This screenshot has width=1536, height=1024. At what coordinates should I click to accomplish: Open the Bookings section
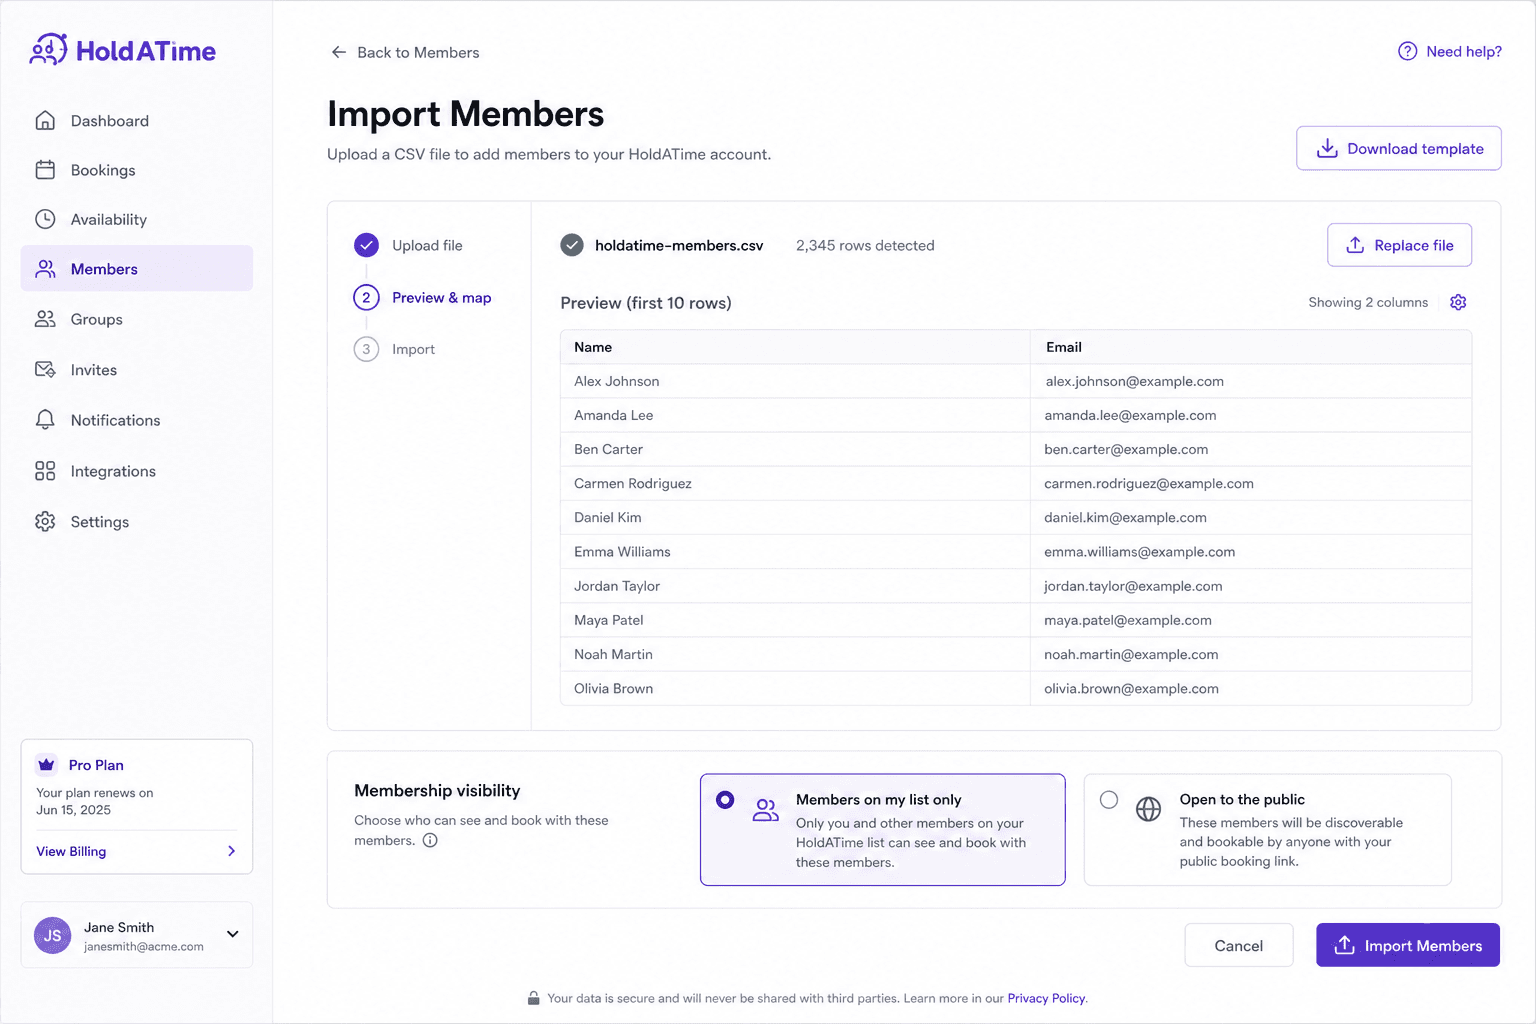[136, 170]
